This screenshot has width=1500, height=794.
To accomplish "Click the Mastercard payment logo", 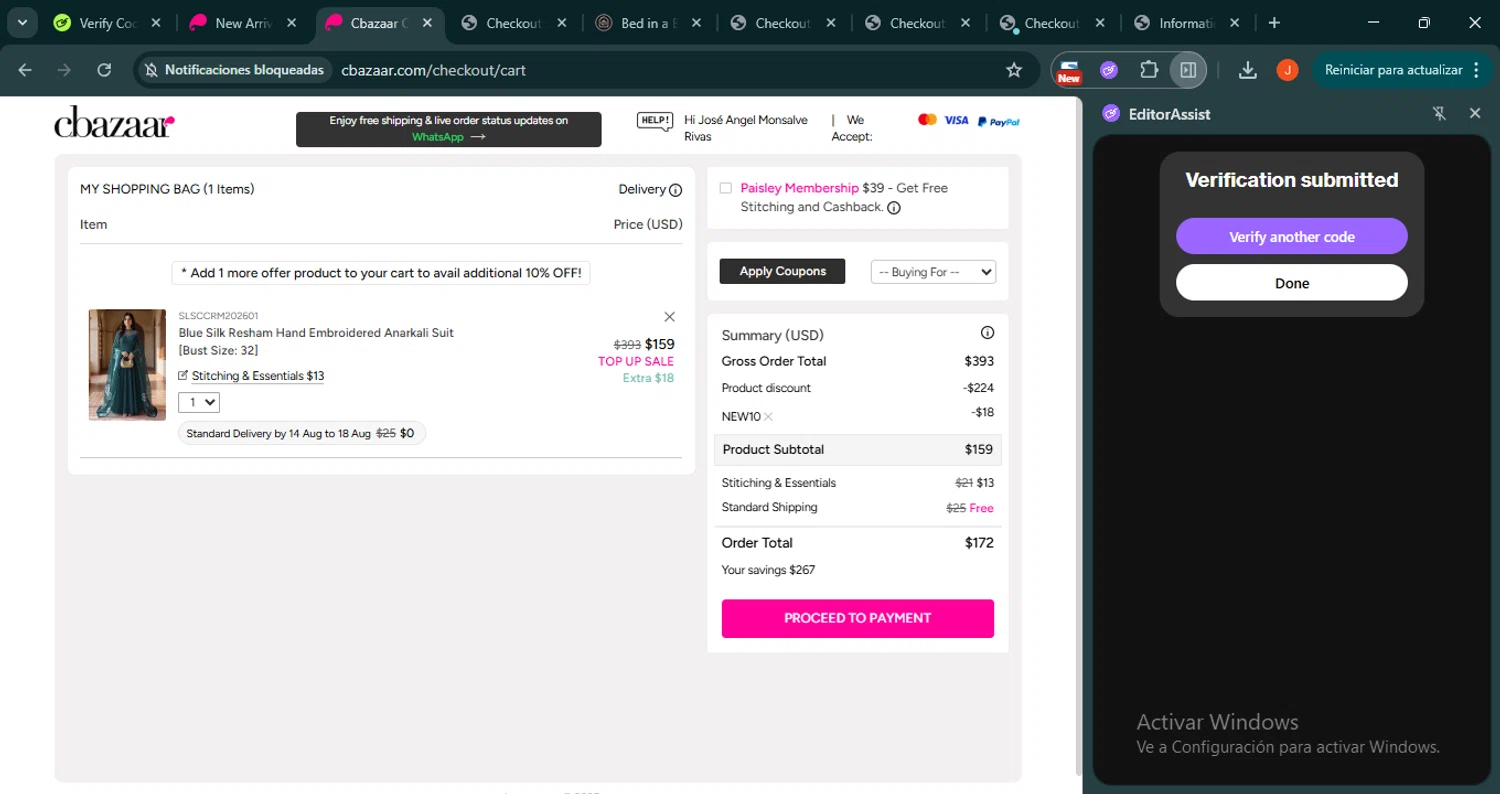I will (927, 120).
